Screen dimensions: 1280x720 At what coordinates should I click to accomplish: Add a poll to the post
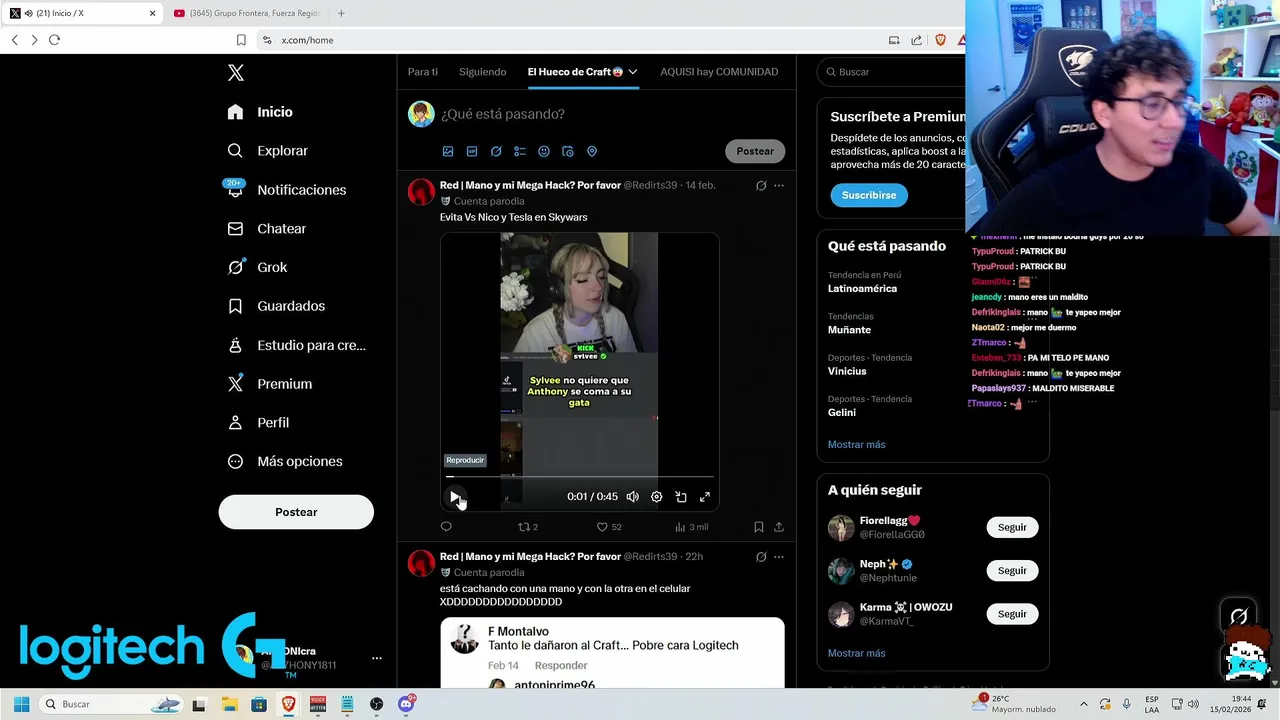point(520,151)
